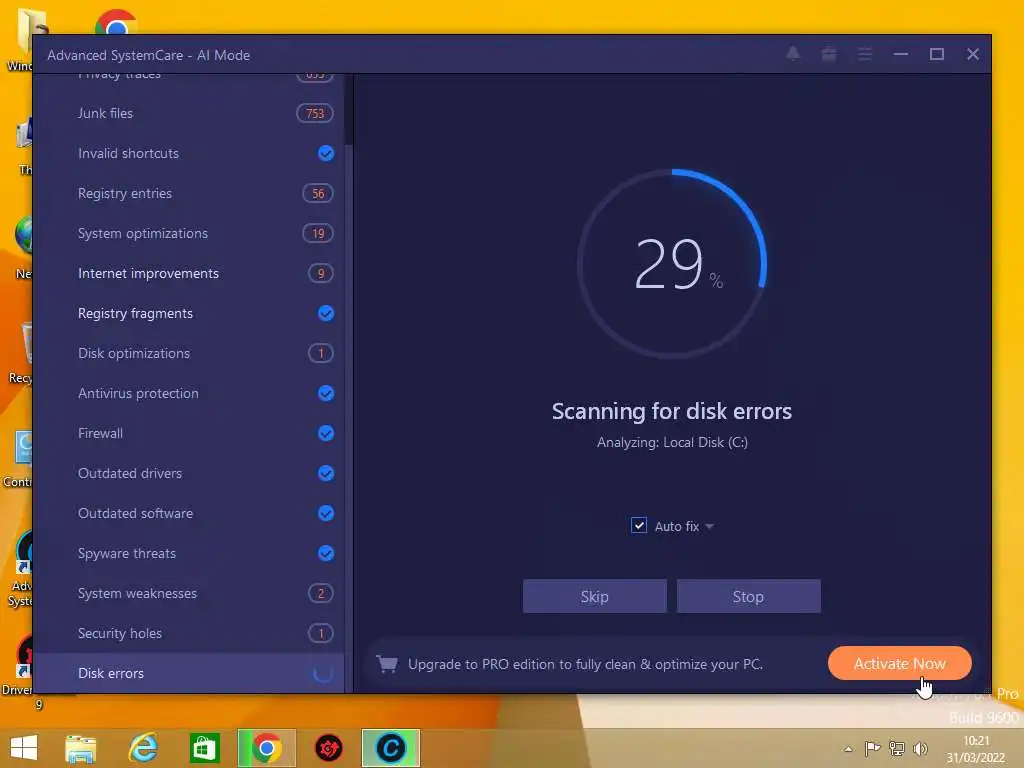Open the toolbox briefcase icon
The height and width of the screenshot is (768, 1024).
coord(829,54)
